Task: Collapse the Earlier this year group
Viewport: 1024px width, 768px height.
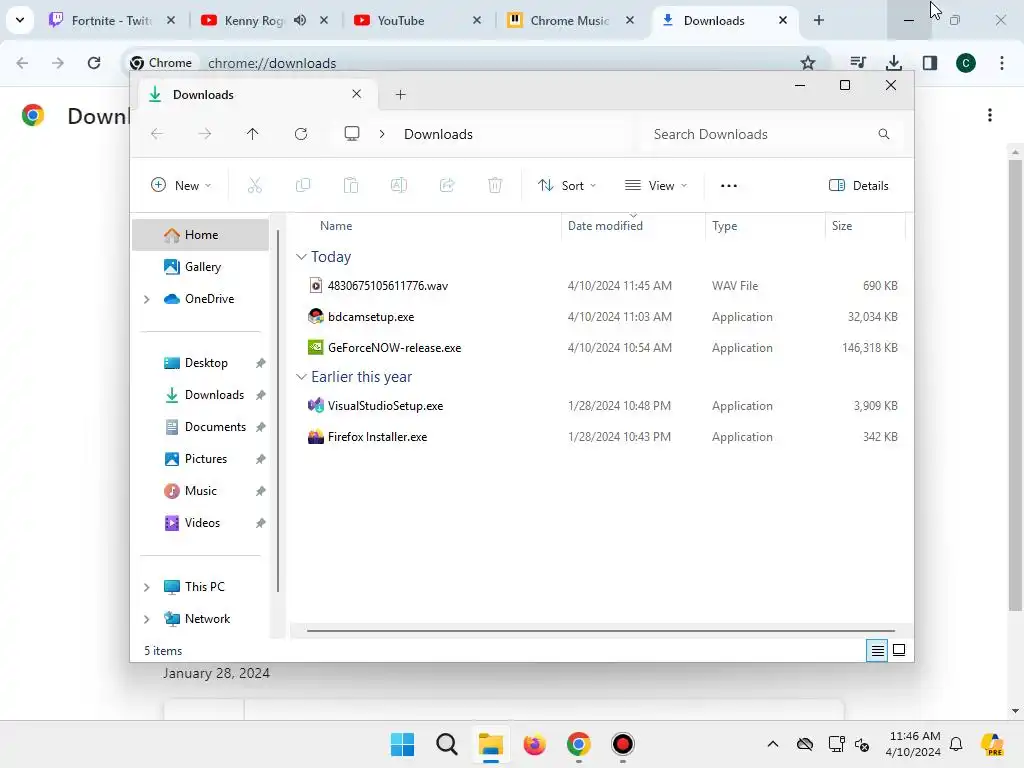Action: coord(301,377)
